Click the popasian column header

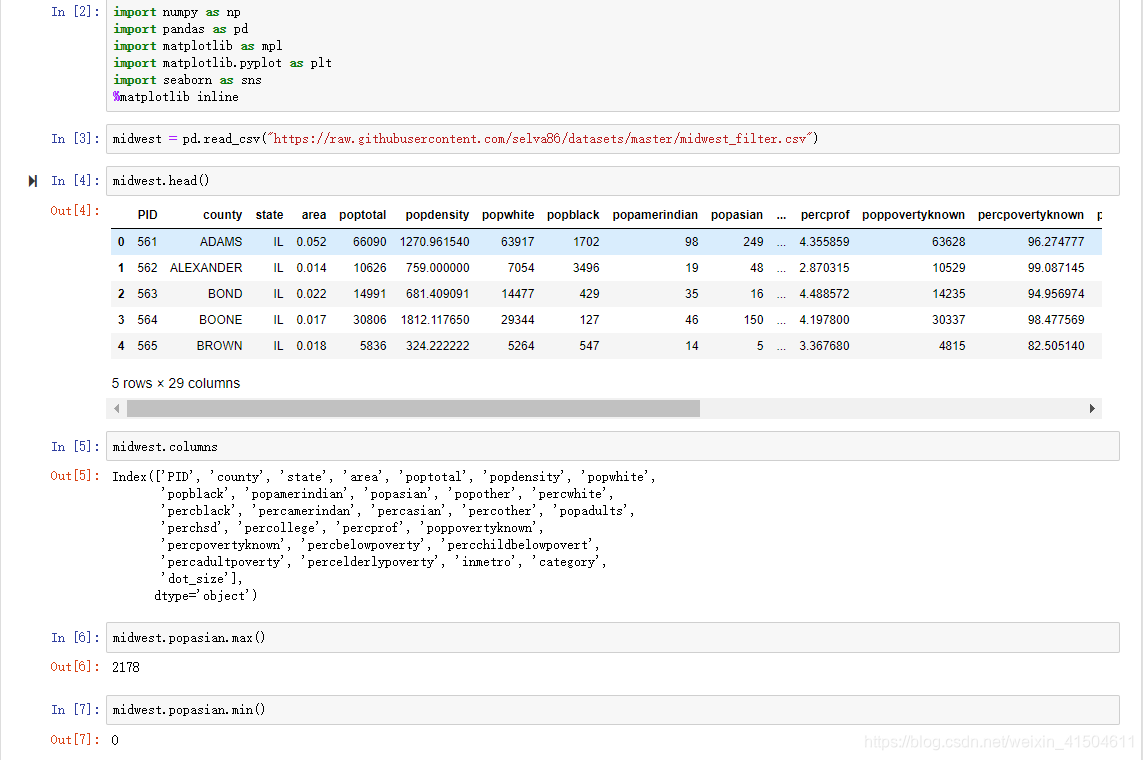[x=736, y=215]
